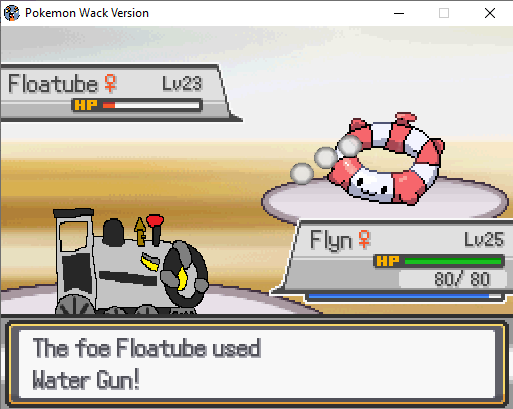Click the 'Water Gun!' message text
Image resolution: width=513 pixels, height=409 pixels.
pos(86,379)
